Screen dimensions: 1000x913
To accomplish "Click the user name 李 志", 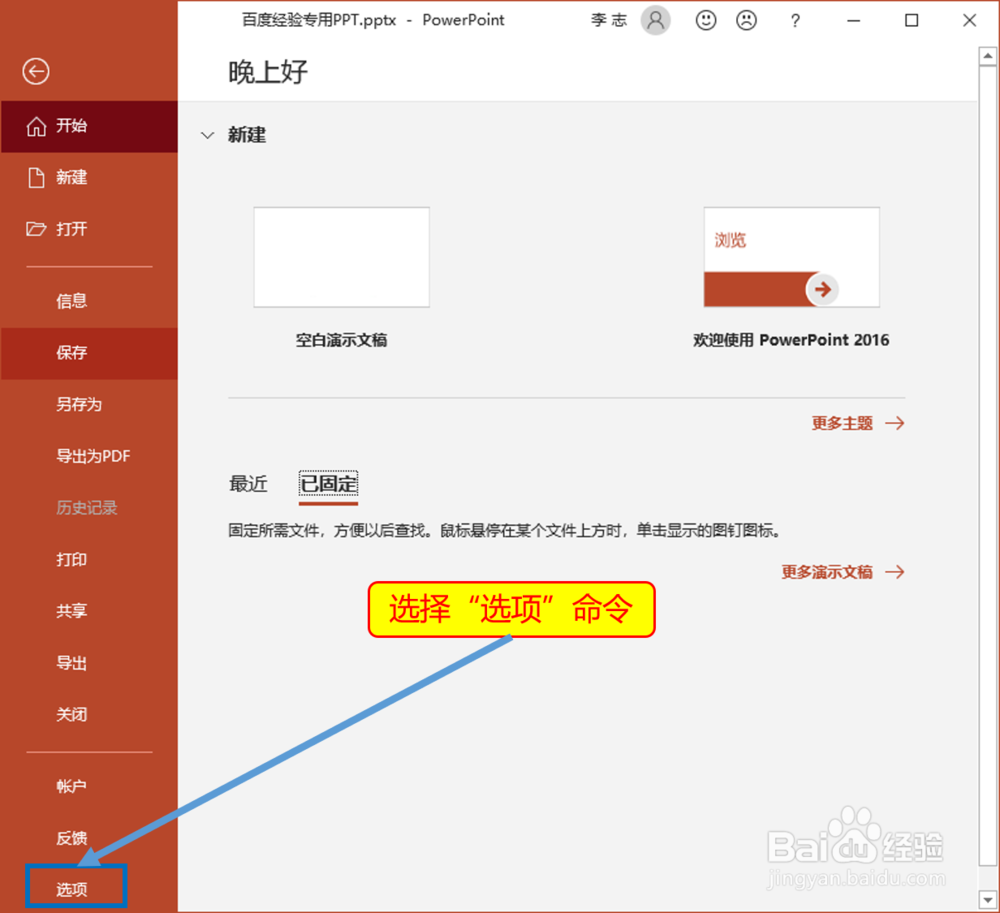I will click(x=608, y=20).
